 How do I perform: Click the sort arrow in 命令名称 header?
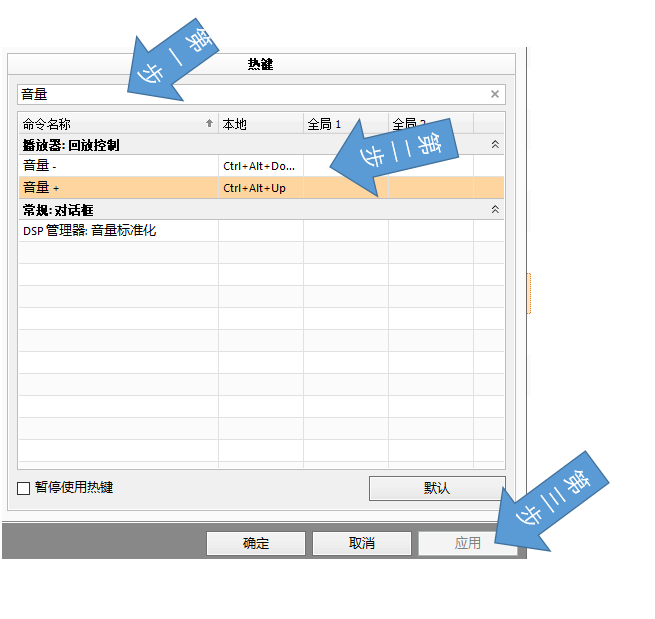[209, 124]
